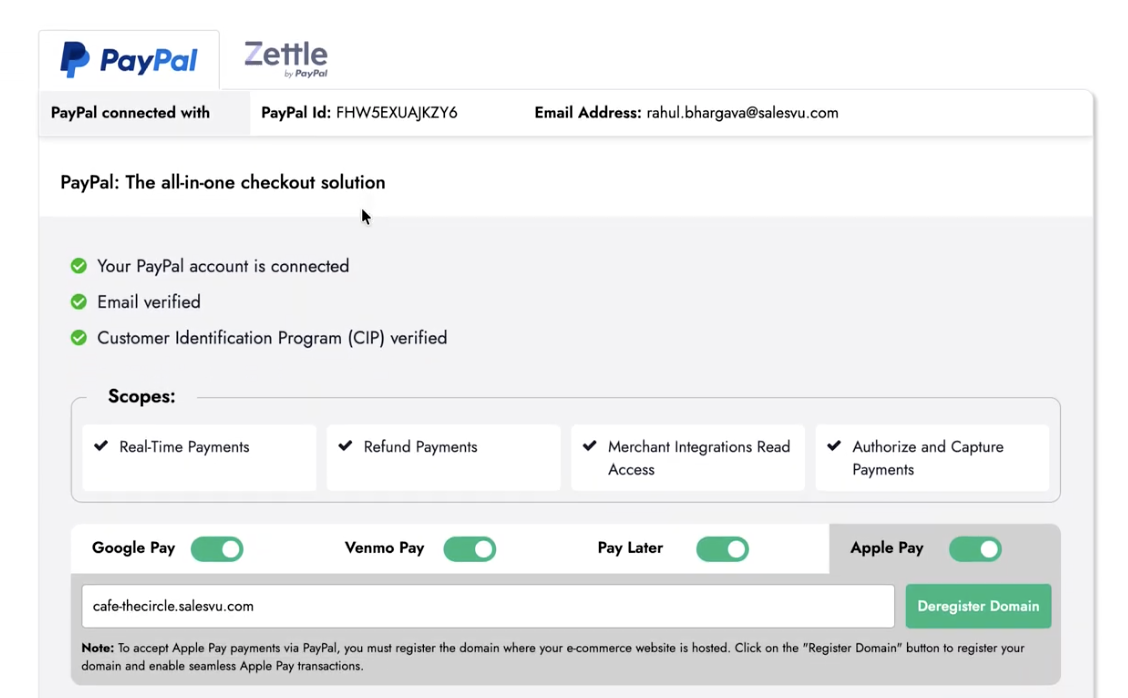Viewport: 1128px width, 698px height.
Task: Select the Apple Pay tab section
Action: (887, 548)
